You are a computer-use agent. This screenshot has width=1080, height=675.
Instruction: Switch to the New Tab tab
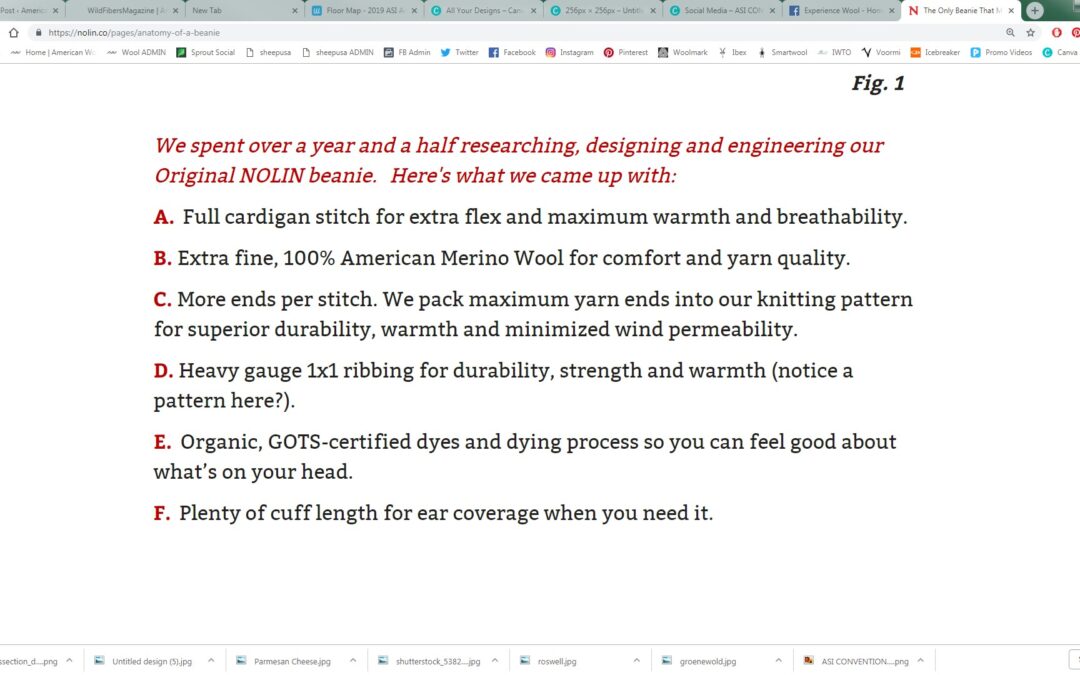coord(241,10)
